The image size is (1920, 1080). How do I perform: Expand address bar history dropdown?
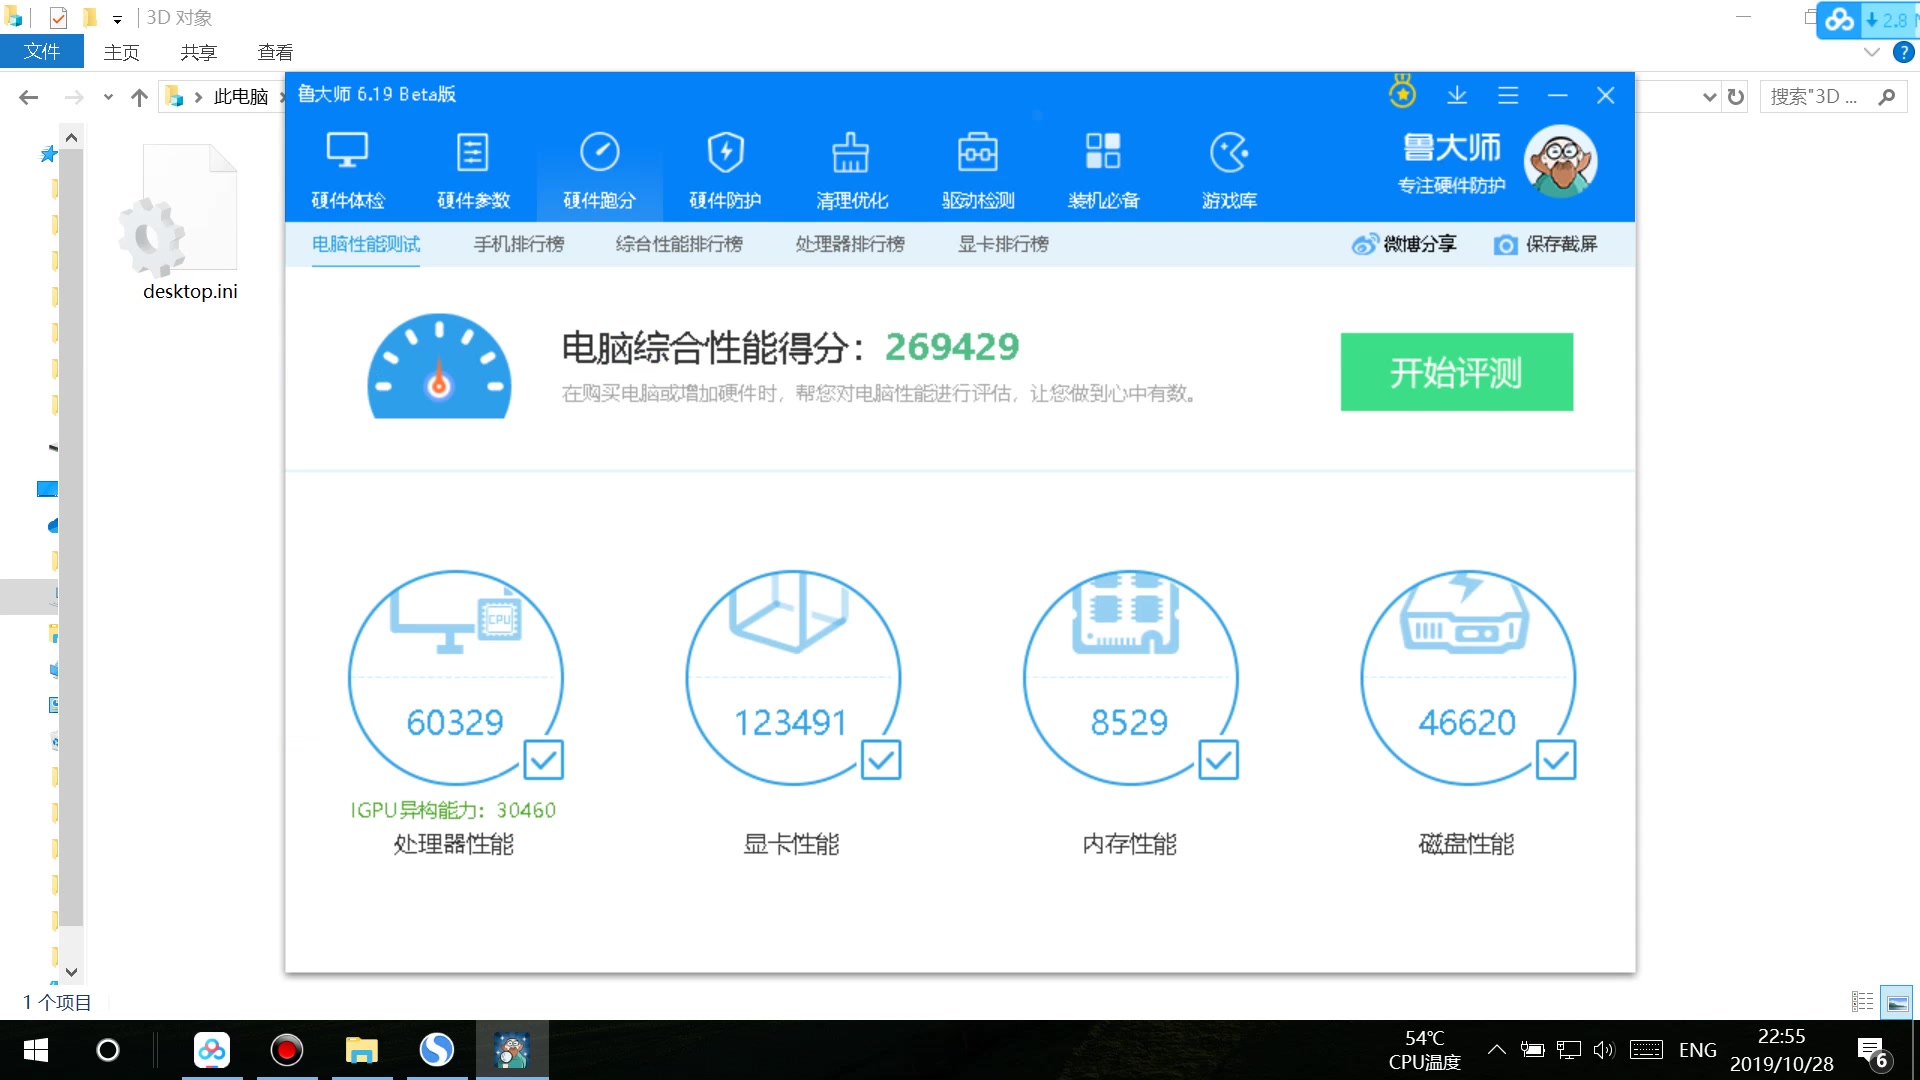pos(1709,97)
